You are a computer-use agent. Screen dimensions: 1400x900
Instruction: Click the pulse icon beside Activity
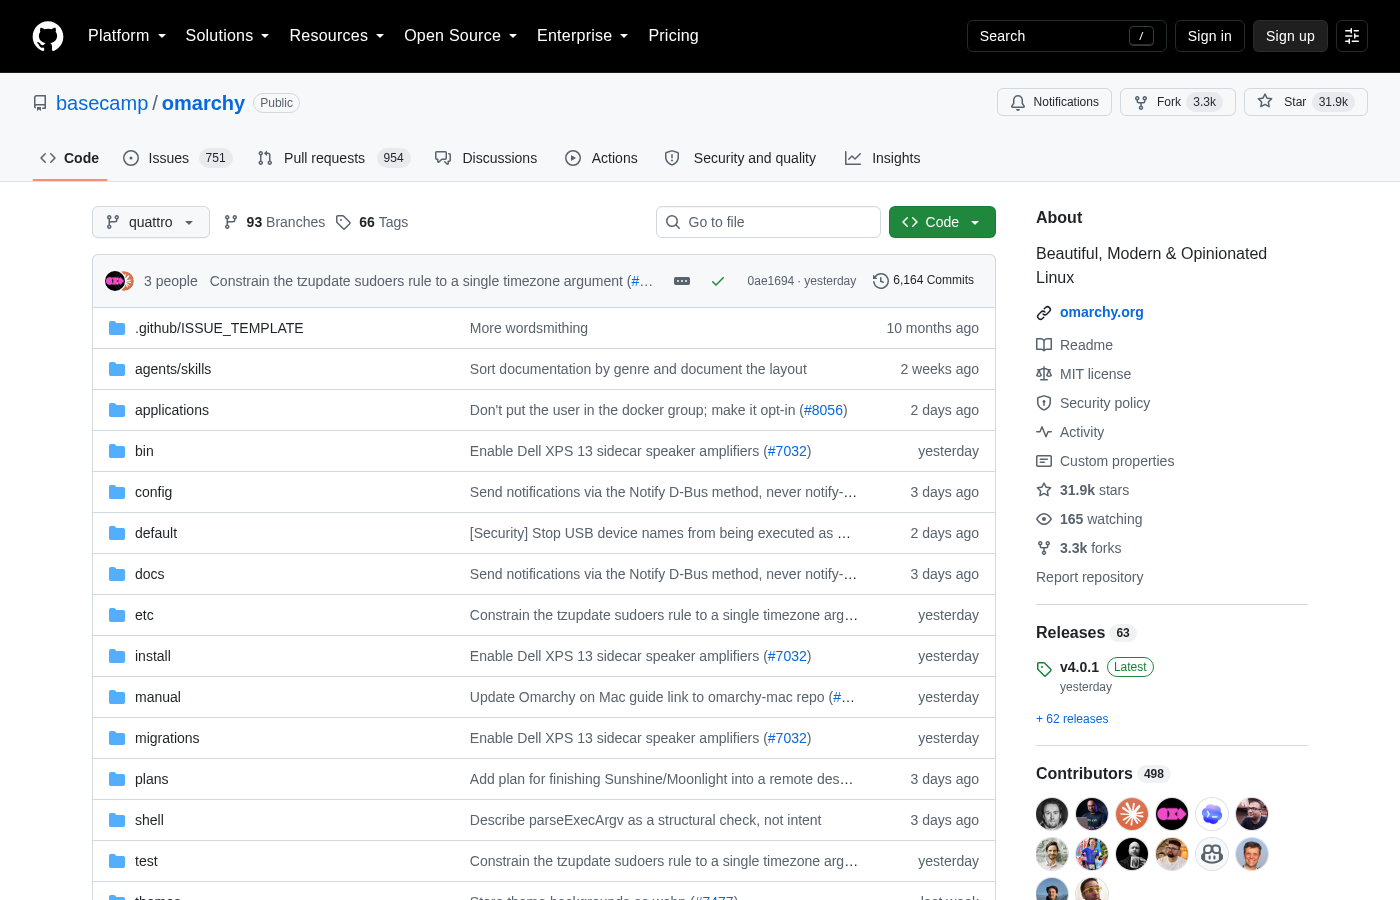[x=1044, y=432]
